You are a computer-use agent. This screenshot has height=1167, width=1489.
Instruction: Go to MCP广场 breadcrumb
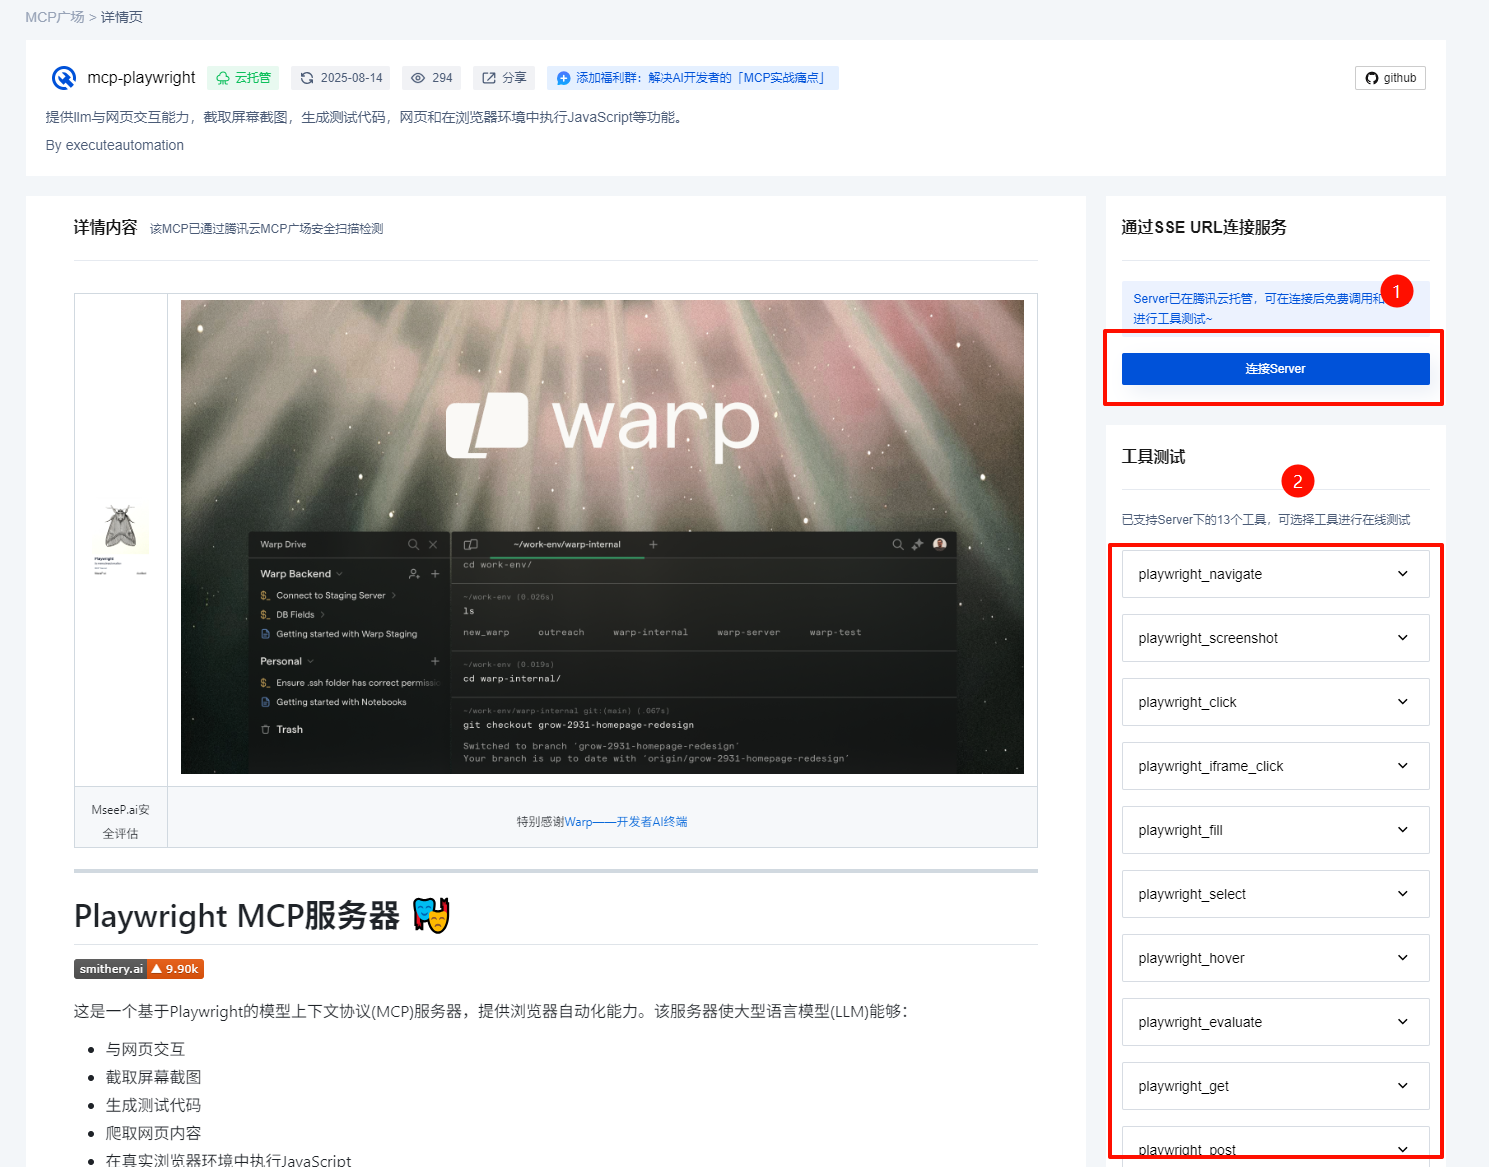(x=54, y=17)
